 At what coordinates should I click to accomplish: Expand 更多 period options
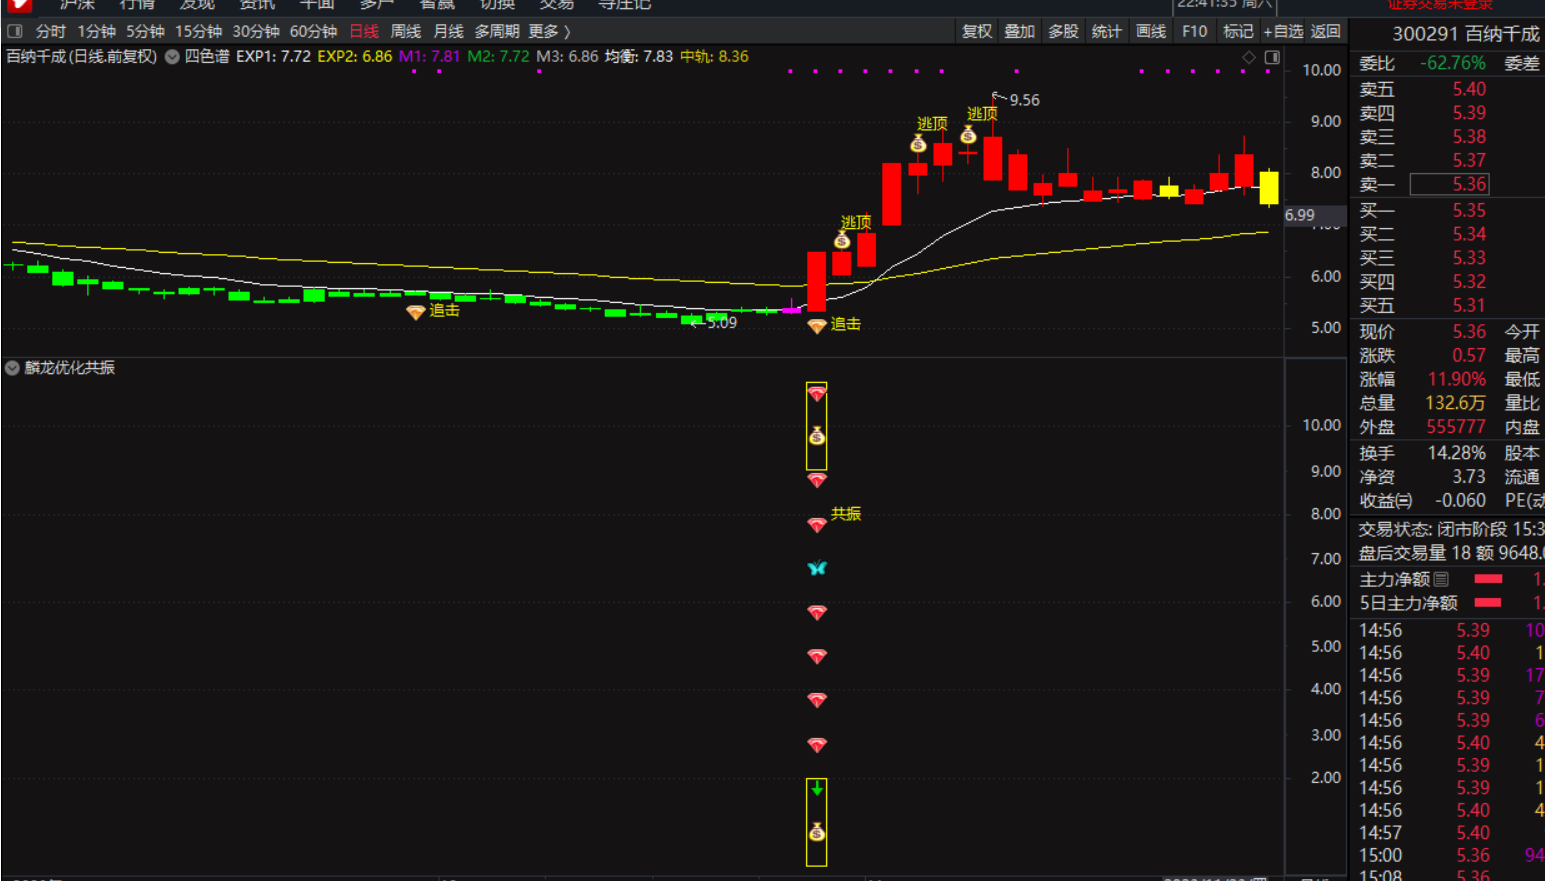549,31
